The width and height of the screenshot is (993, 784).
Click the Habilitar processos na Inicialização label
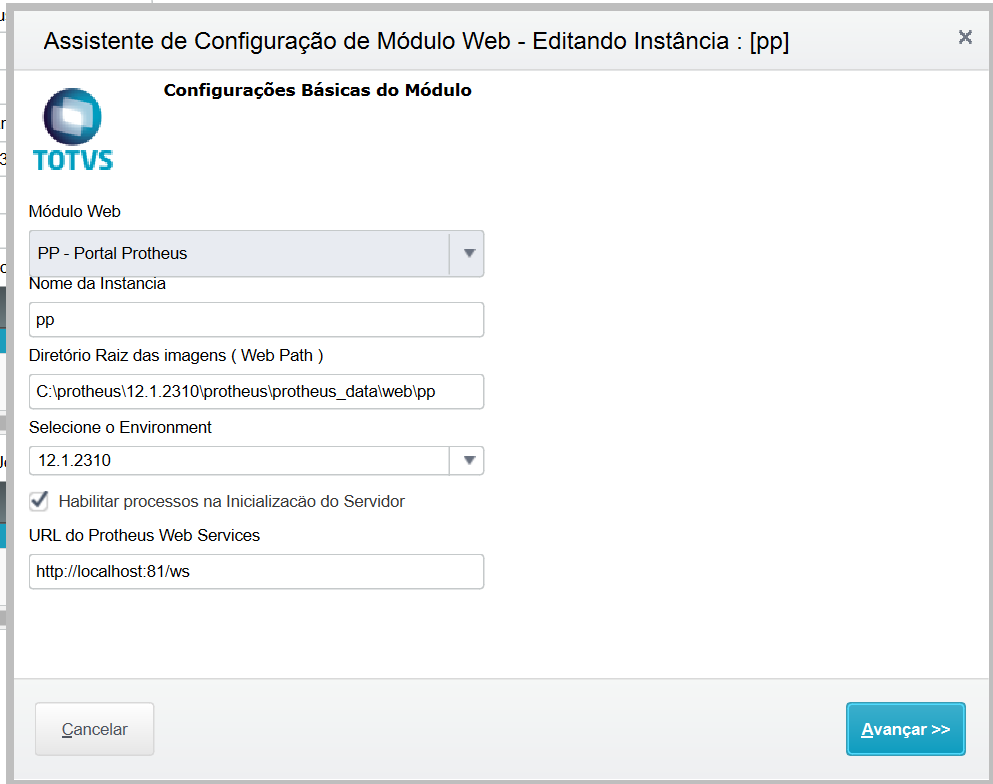pyautogui.click(x=231, y=501)
